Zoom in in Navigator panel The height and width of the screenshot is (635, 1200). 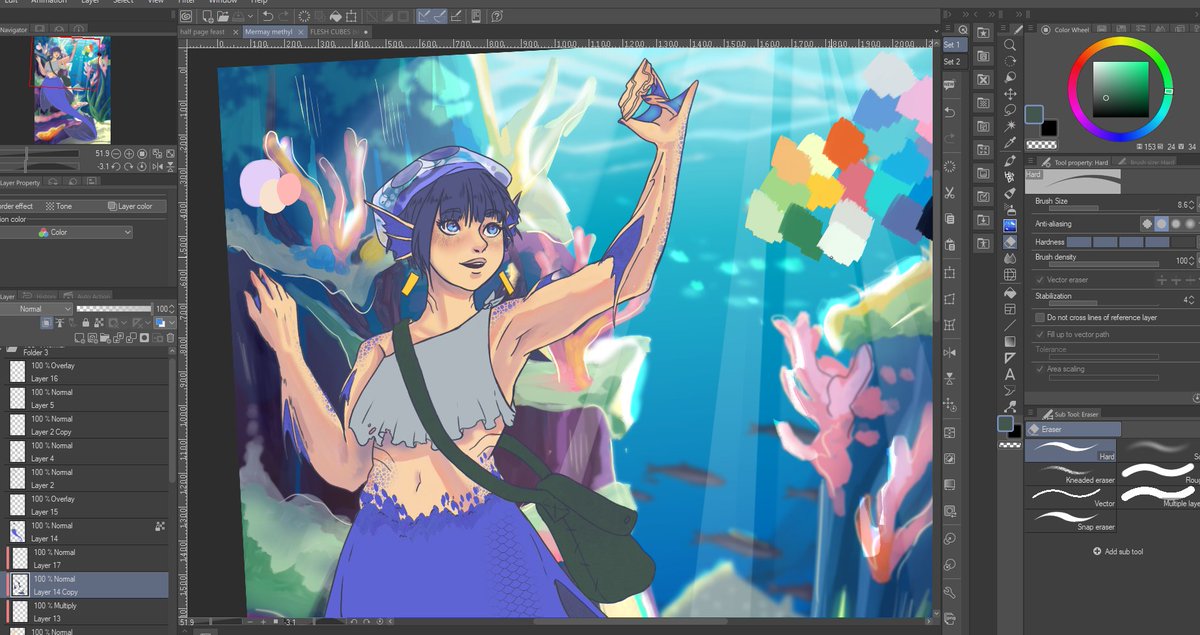coord(129,154)
